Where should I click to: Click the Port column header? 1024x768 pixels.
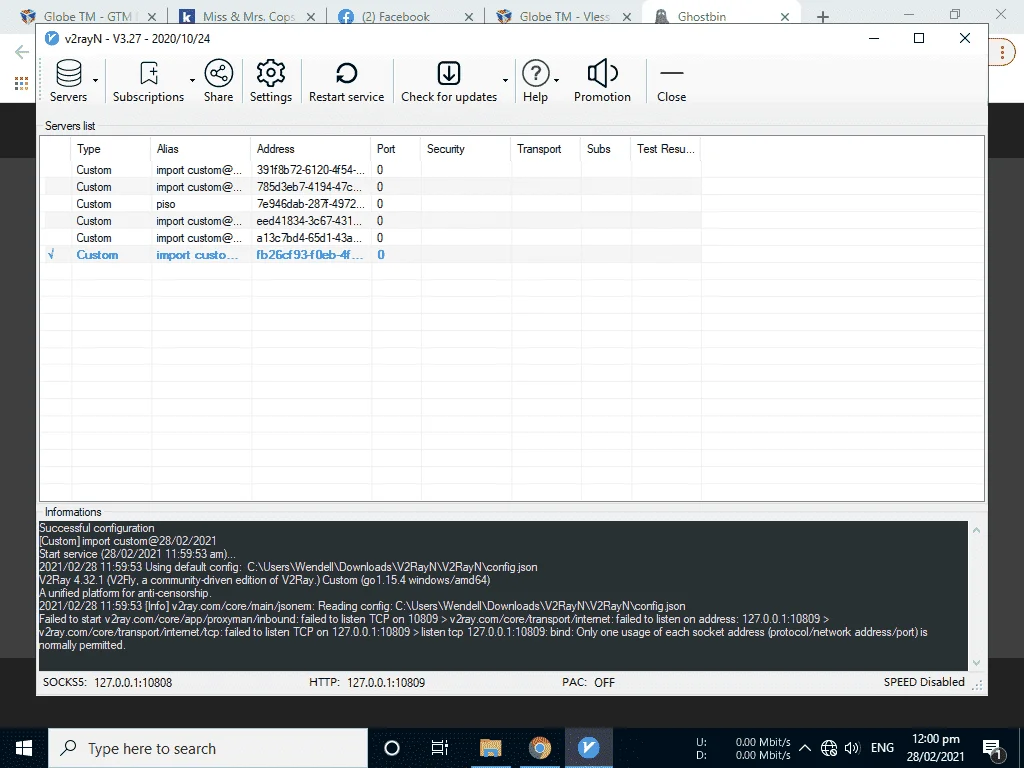click(x=396, y=149)
